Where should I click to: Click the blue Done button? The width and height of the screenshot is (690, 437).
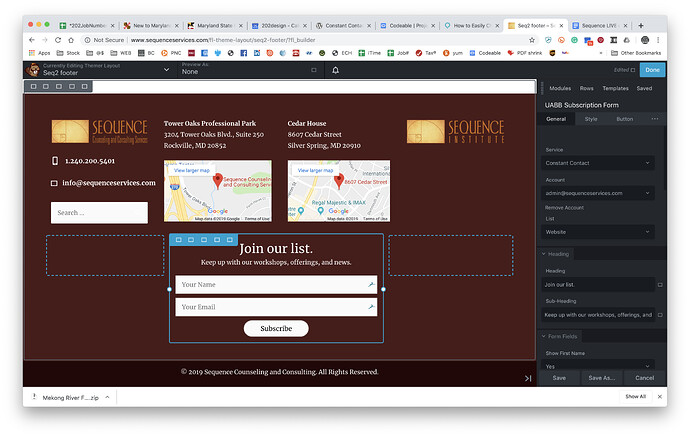click(652, 70)
